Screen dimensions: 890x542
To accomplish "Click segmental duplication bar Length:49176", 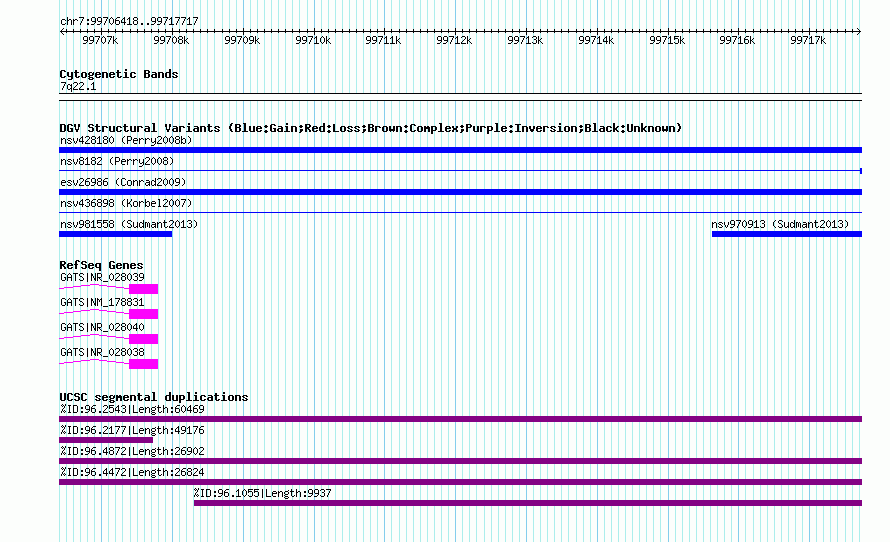I will (x=106, y=440).
